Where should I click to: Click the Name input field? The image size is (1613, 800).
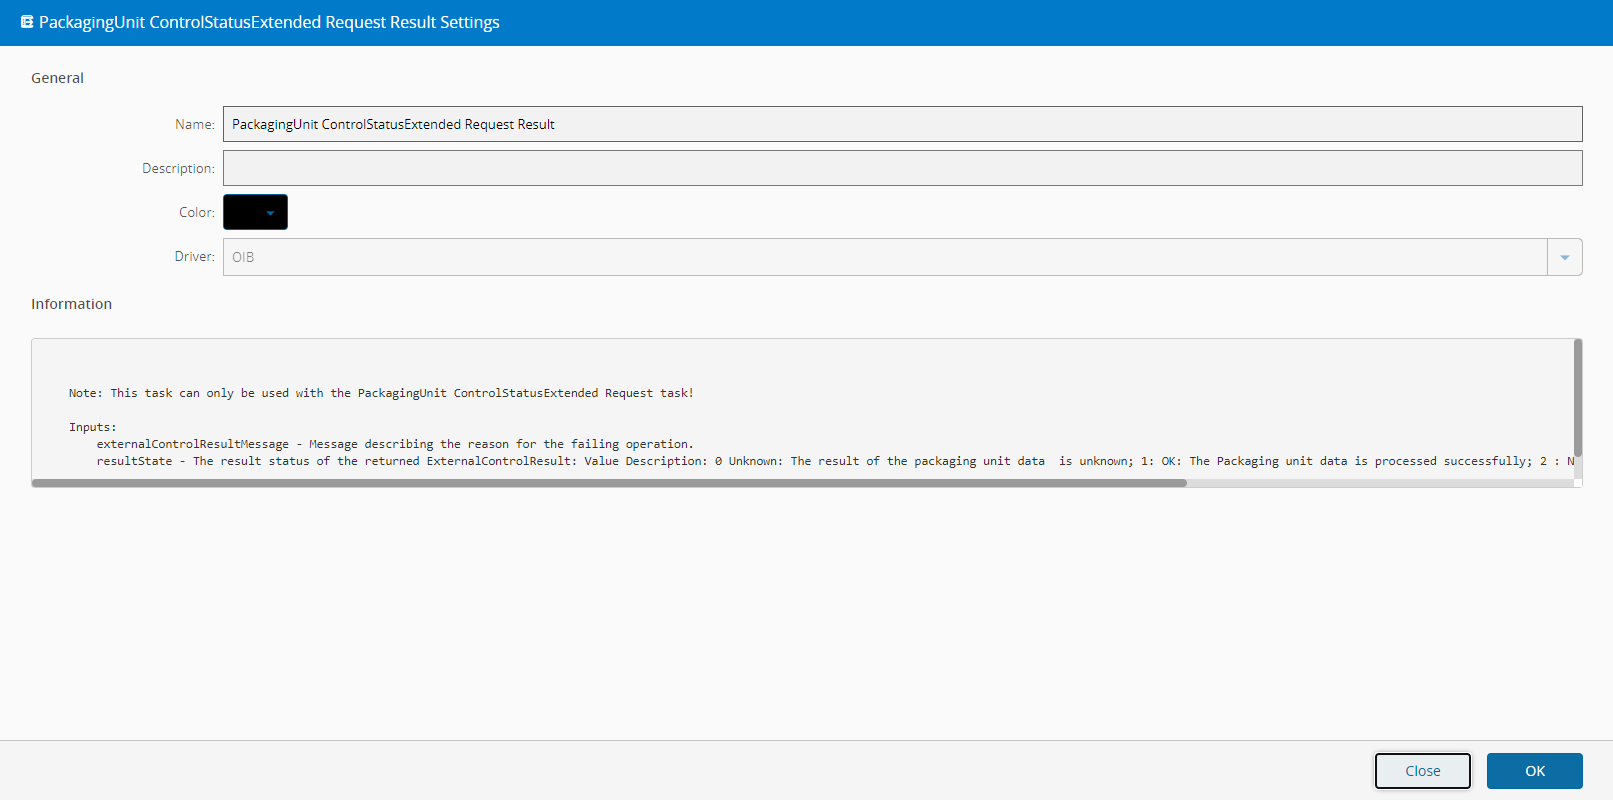pos(901,124)
